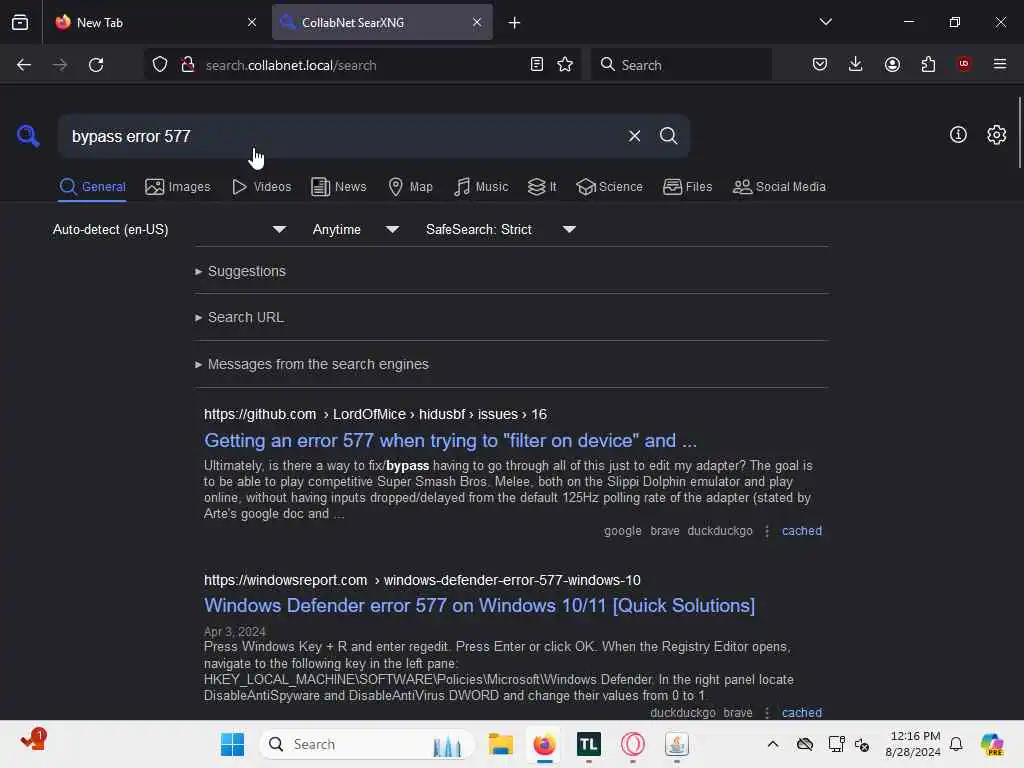
Task: Focus the SearXNG query input field
Action: [x=343, y=136]
